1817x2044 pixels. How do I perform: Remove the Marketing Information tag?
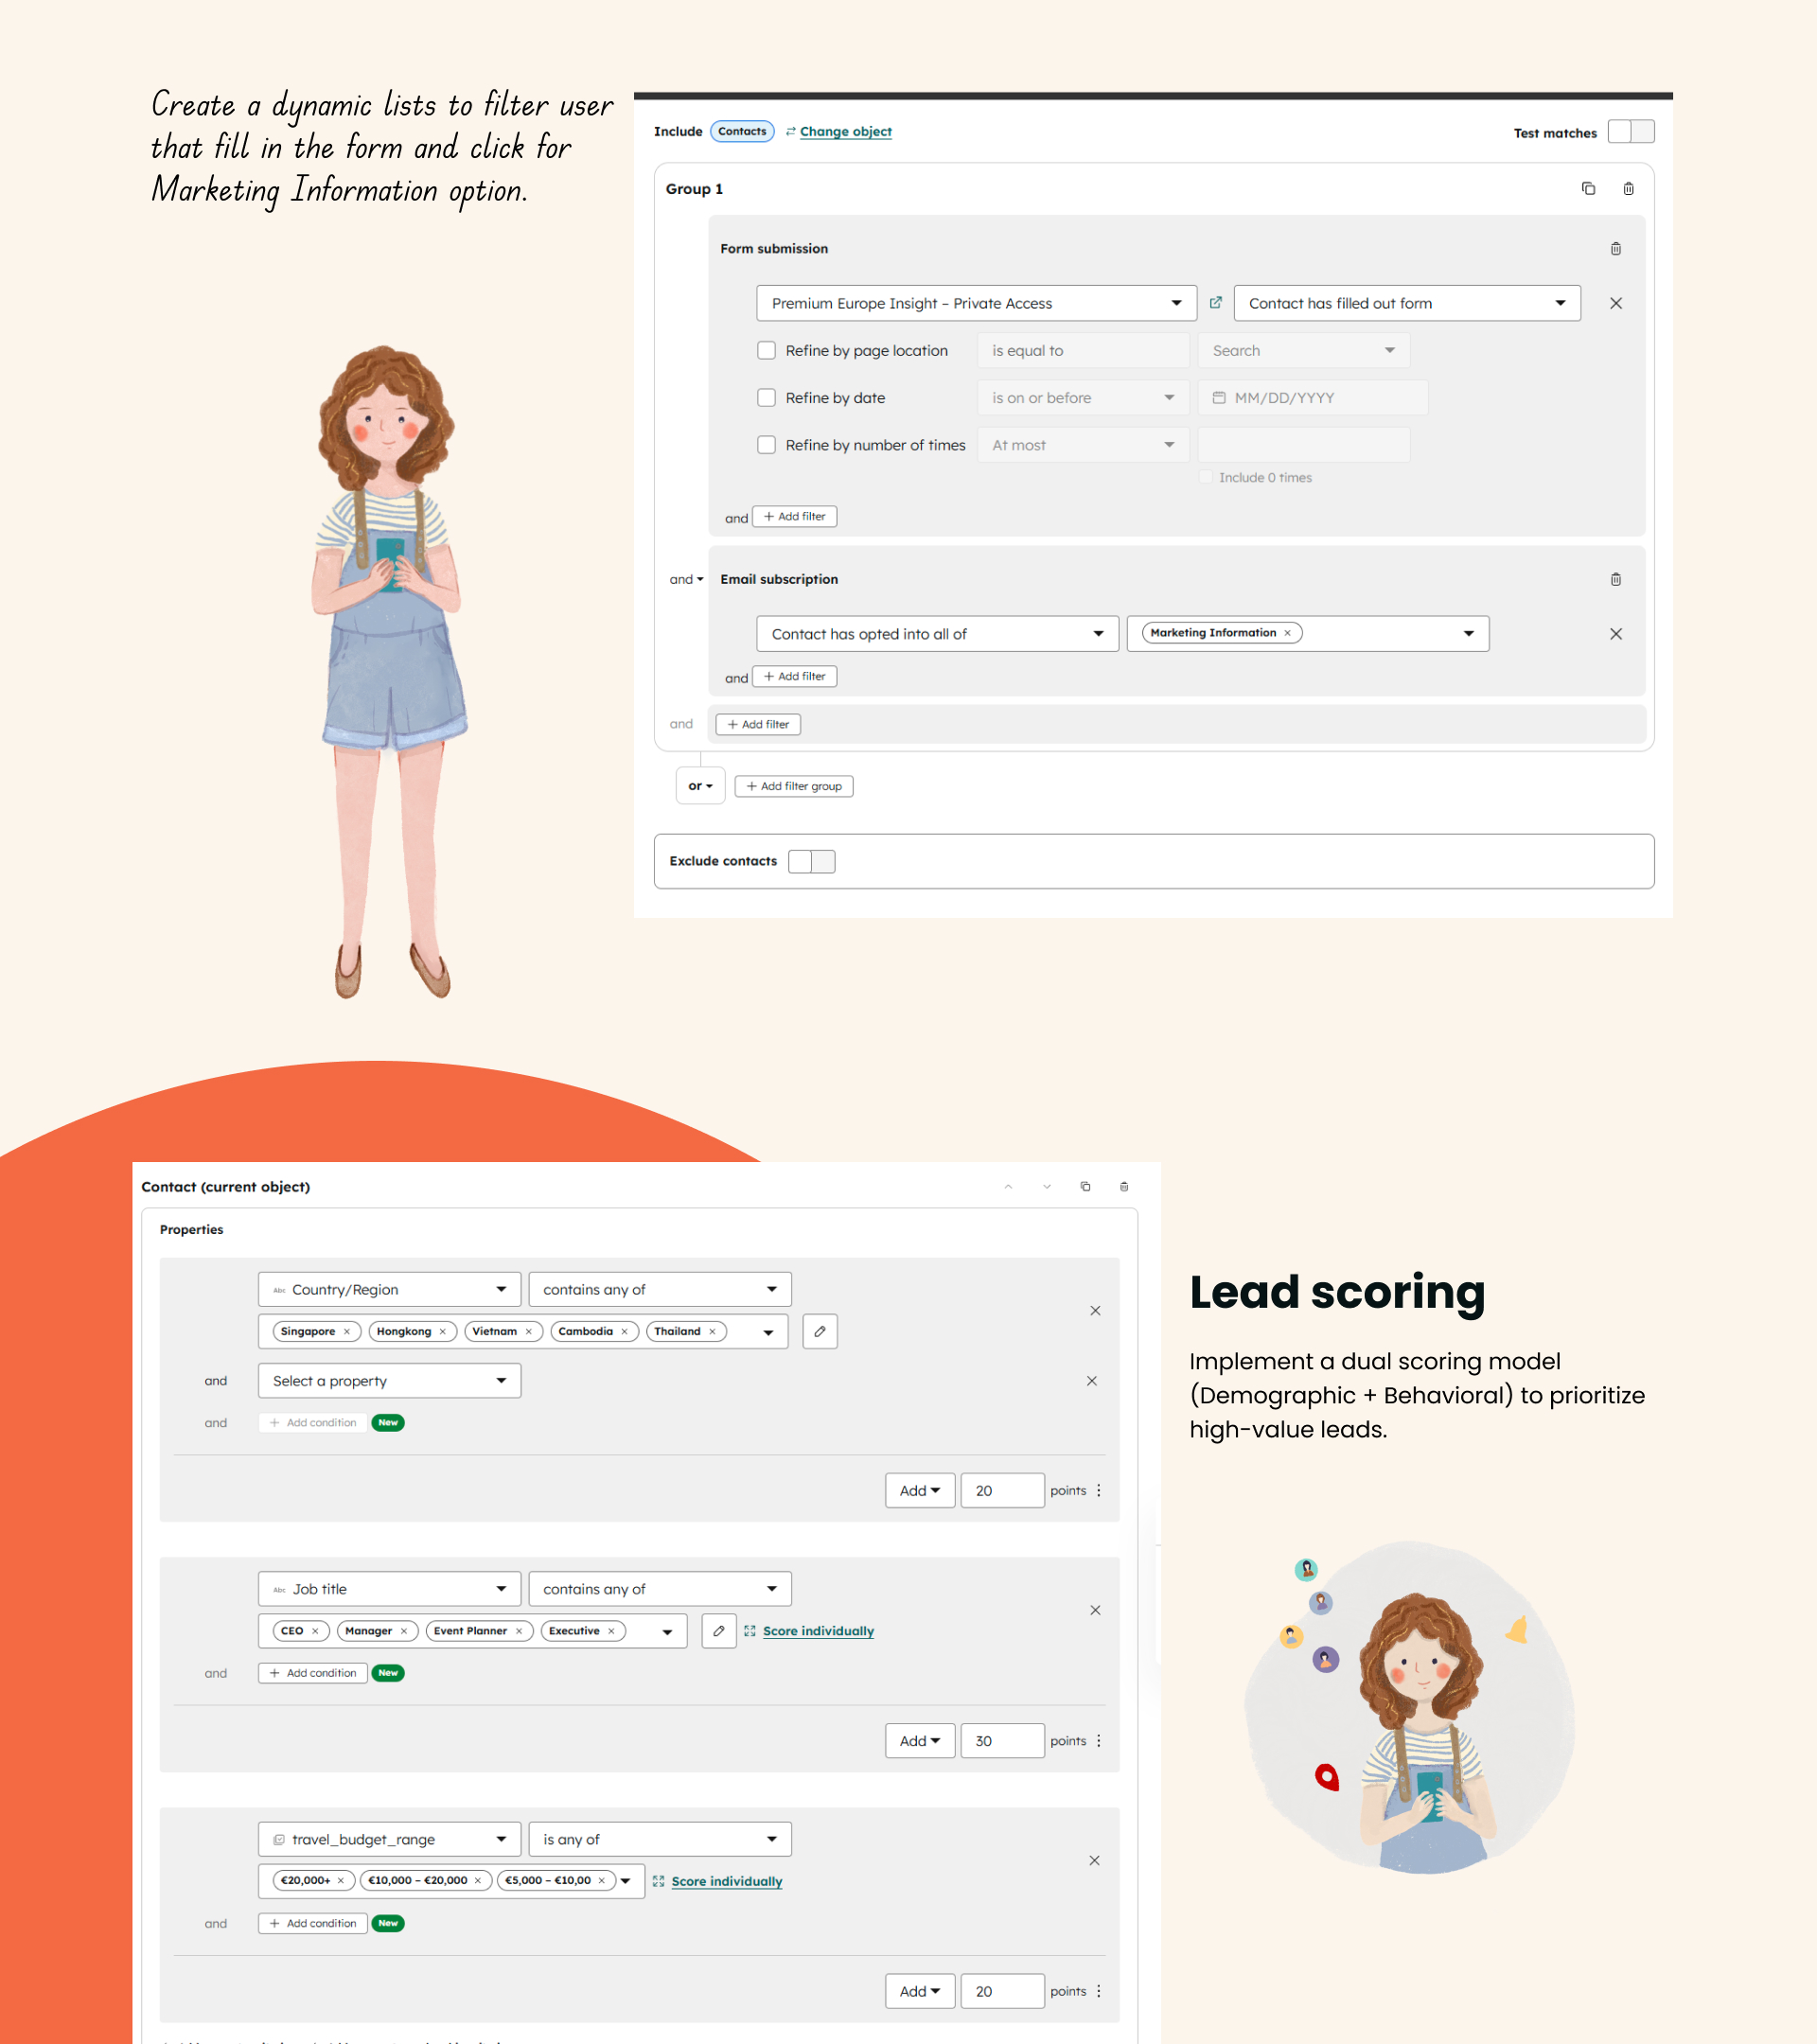(1287, 633)
